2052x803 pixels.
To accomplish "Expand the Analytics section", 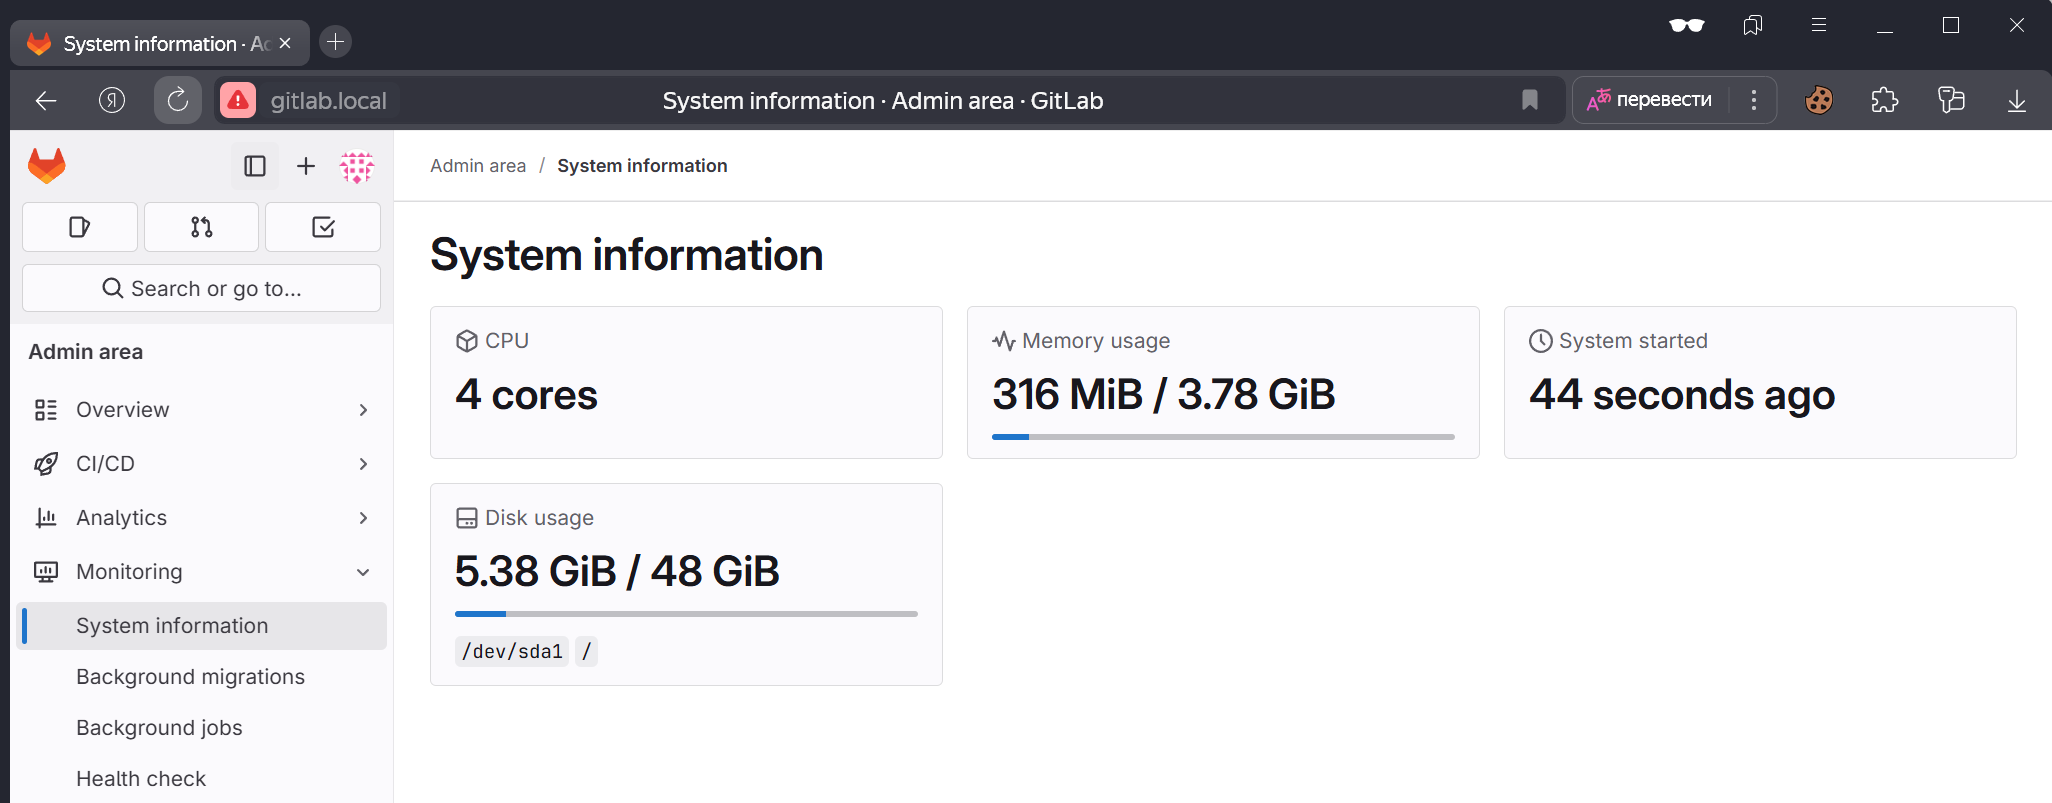I will pyautogui.click(x=201, y=518).
